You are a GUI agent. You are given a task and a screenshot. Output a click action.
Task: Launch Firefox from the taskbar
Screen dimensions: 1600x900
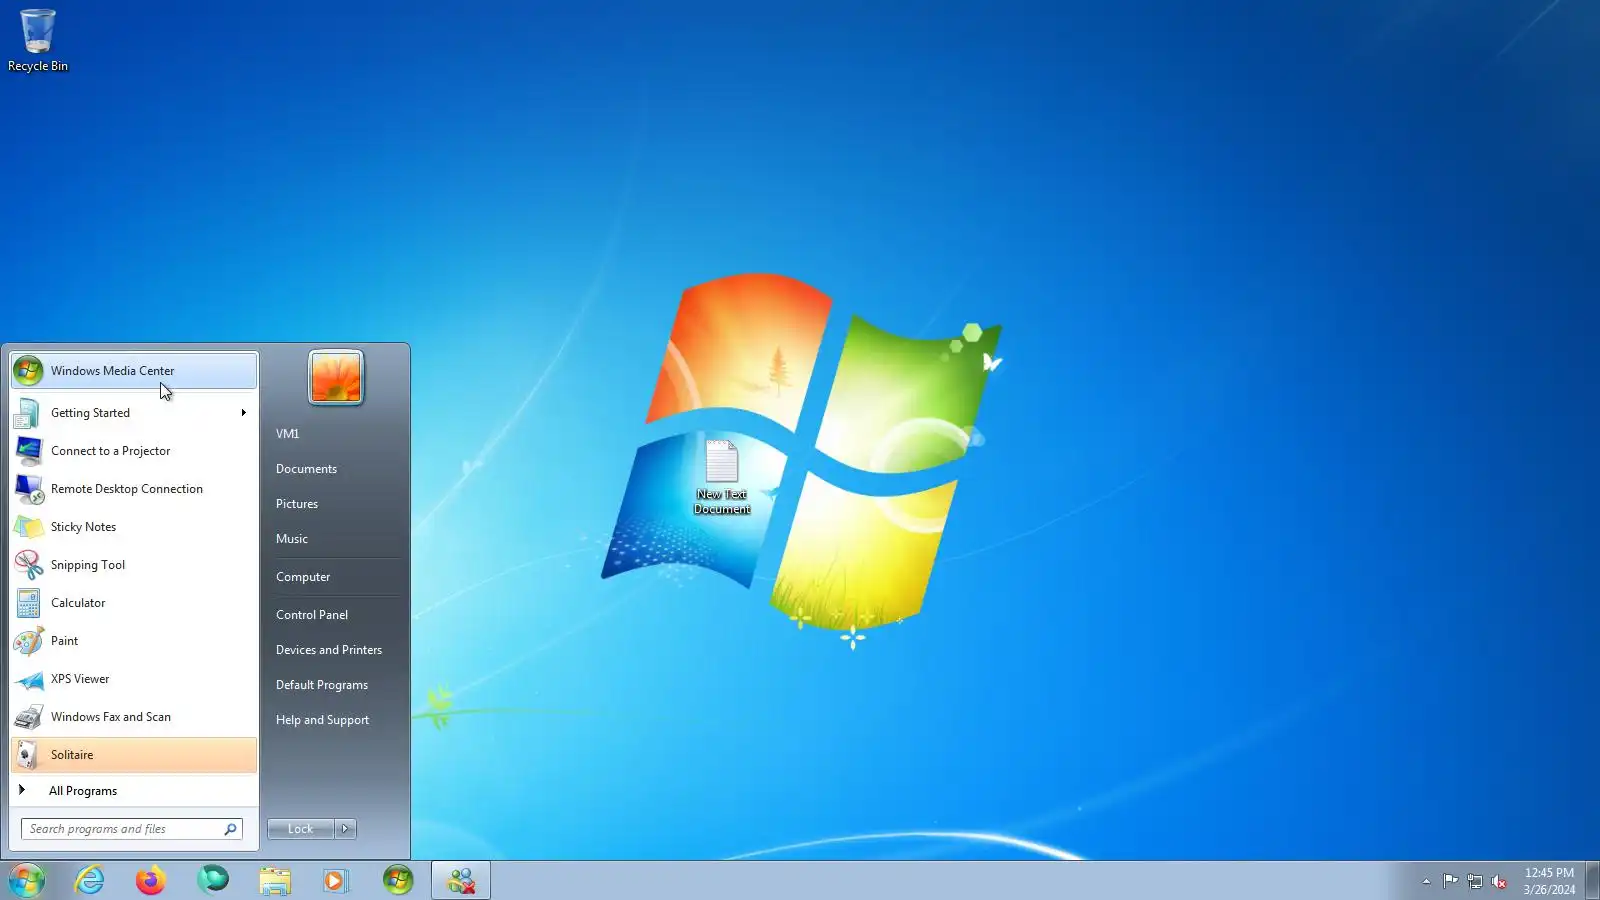[151, 880]
